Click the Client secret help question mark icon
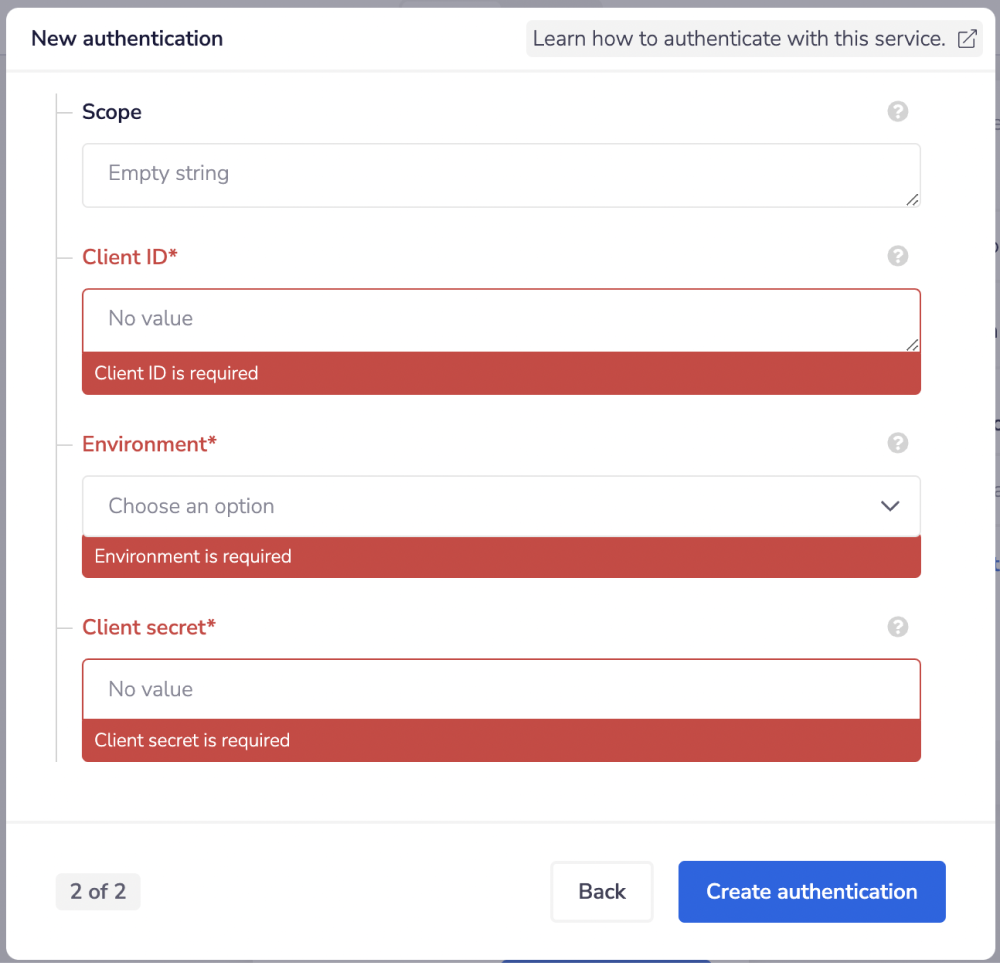Viewport: 1000px width, 963px height. pos(897,627)
